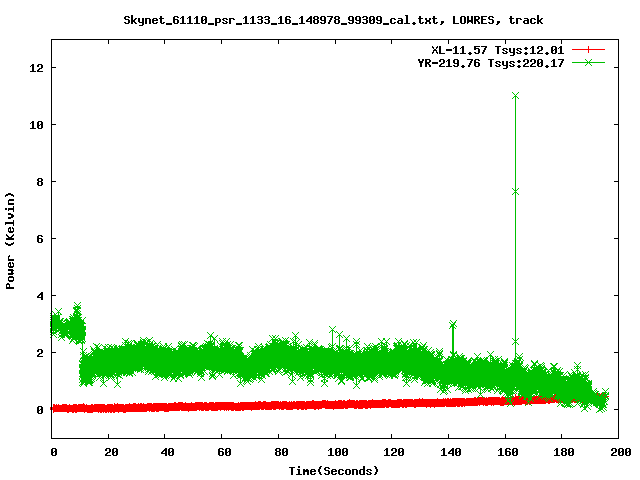Screen dimensions: 640x480
Task: Click the x-axis tick label 140
Action: pos(449,453)
